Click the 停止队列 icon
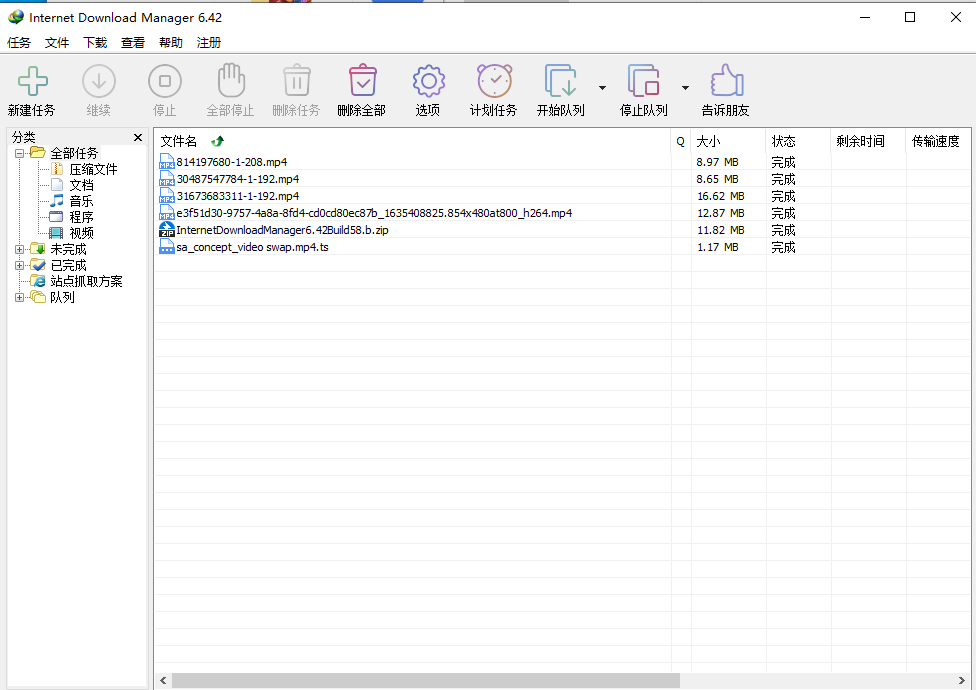Image resolution: width=976 pixels, height=690 pixels. tap(643, 80)
